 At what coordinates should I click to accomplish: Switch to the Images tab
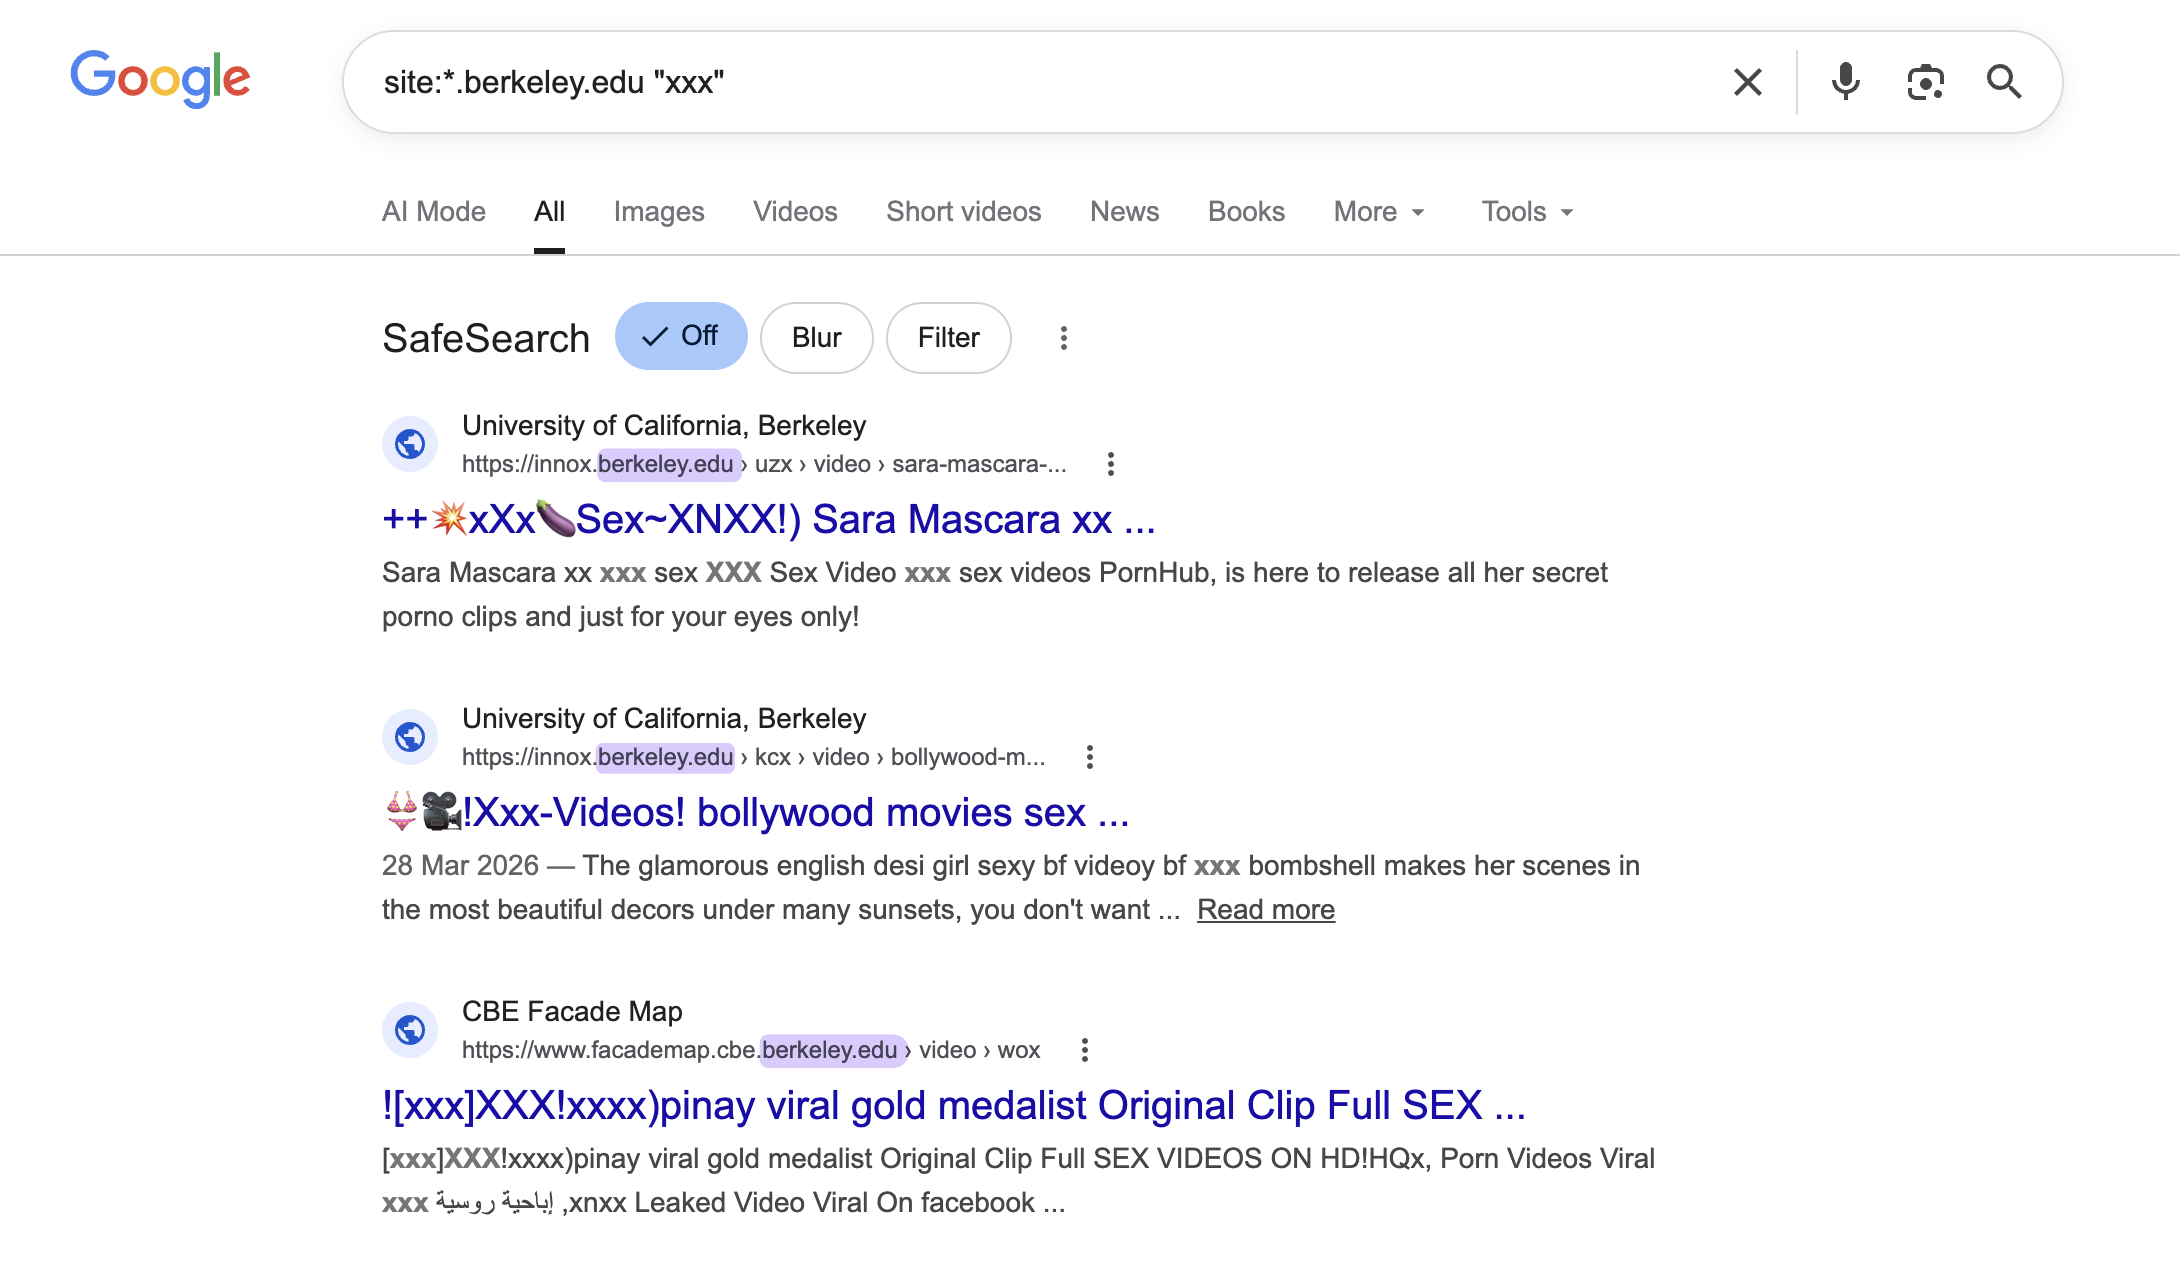pos(658,211)
